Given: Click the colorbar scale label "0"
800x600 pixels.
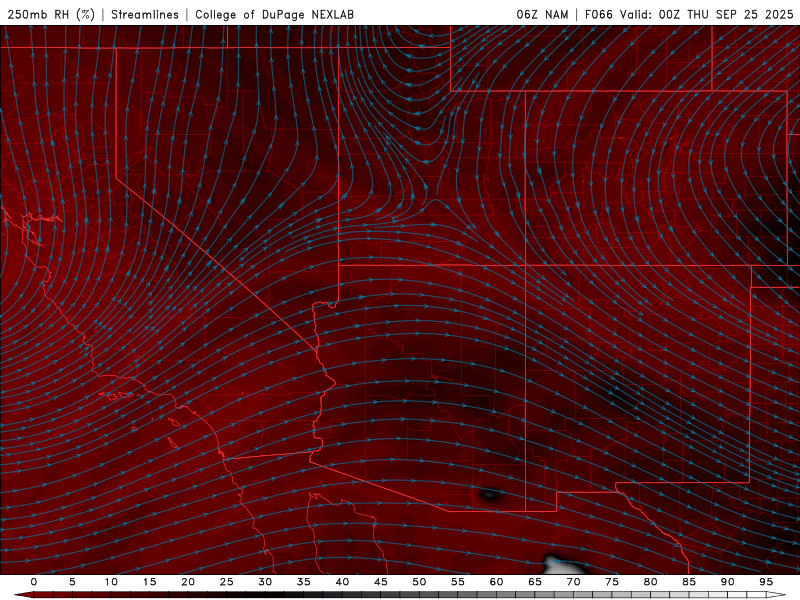Looking at the screenshot, I should pyautogui.click(x=34, y=582).
